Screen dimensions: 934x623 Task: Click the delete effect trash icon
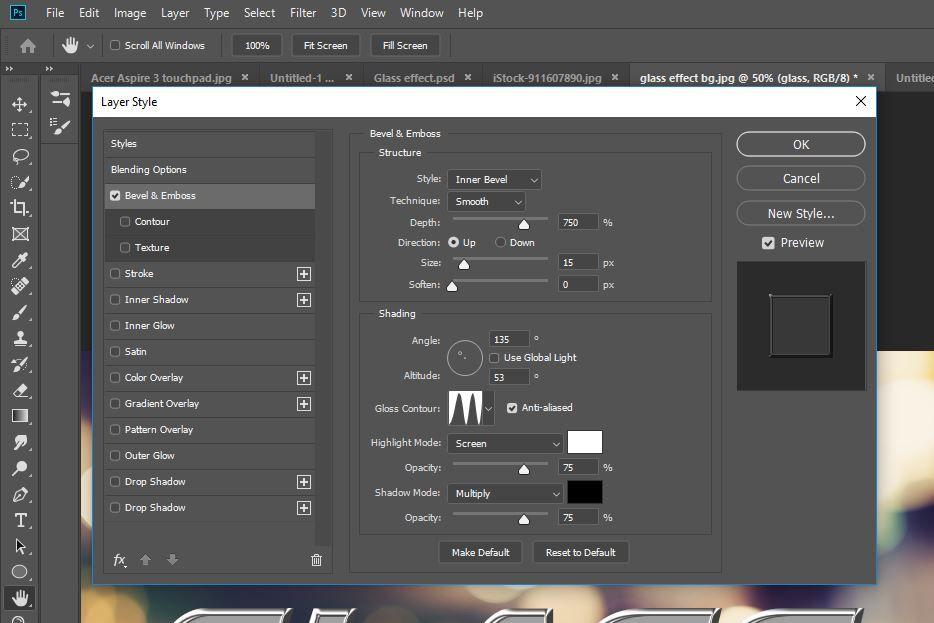(x=316, y=560)
